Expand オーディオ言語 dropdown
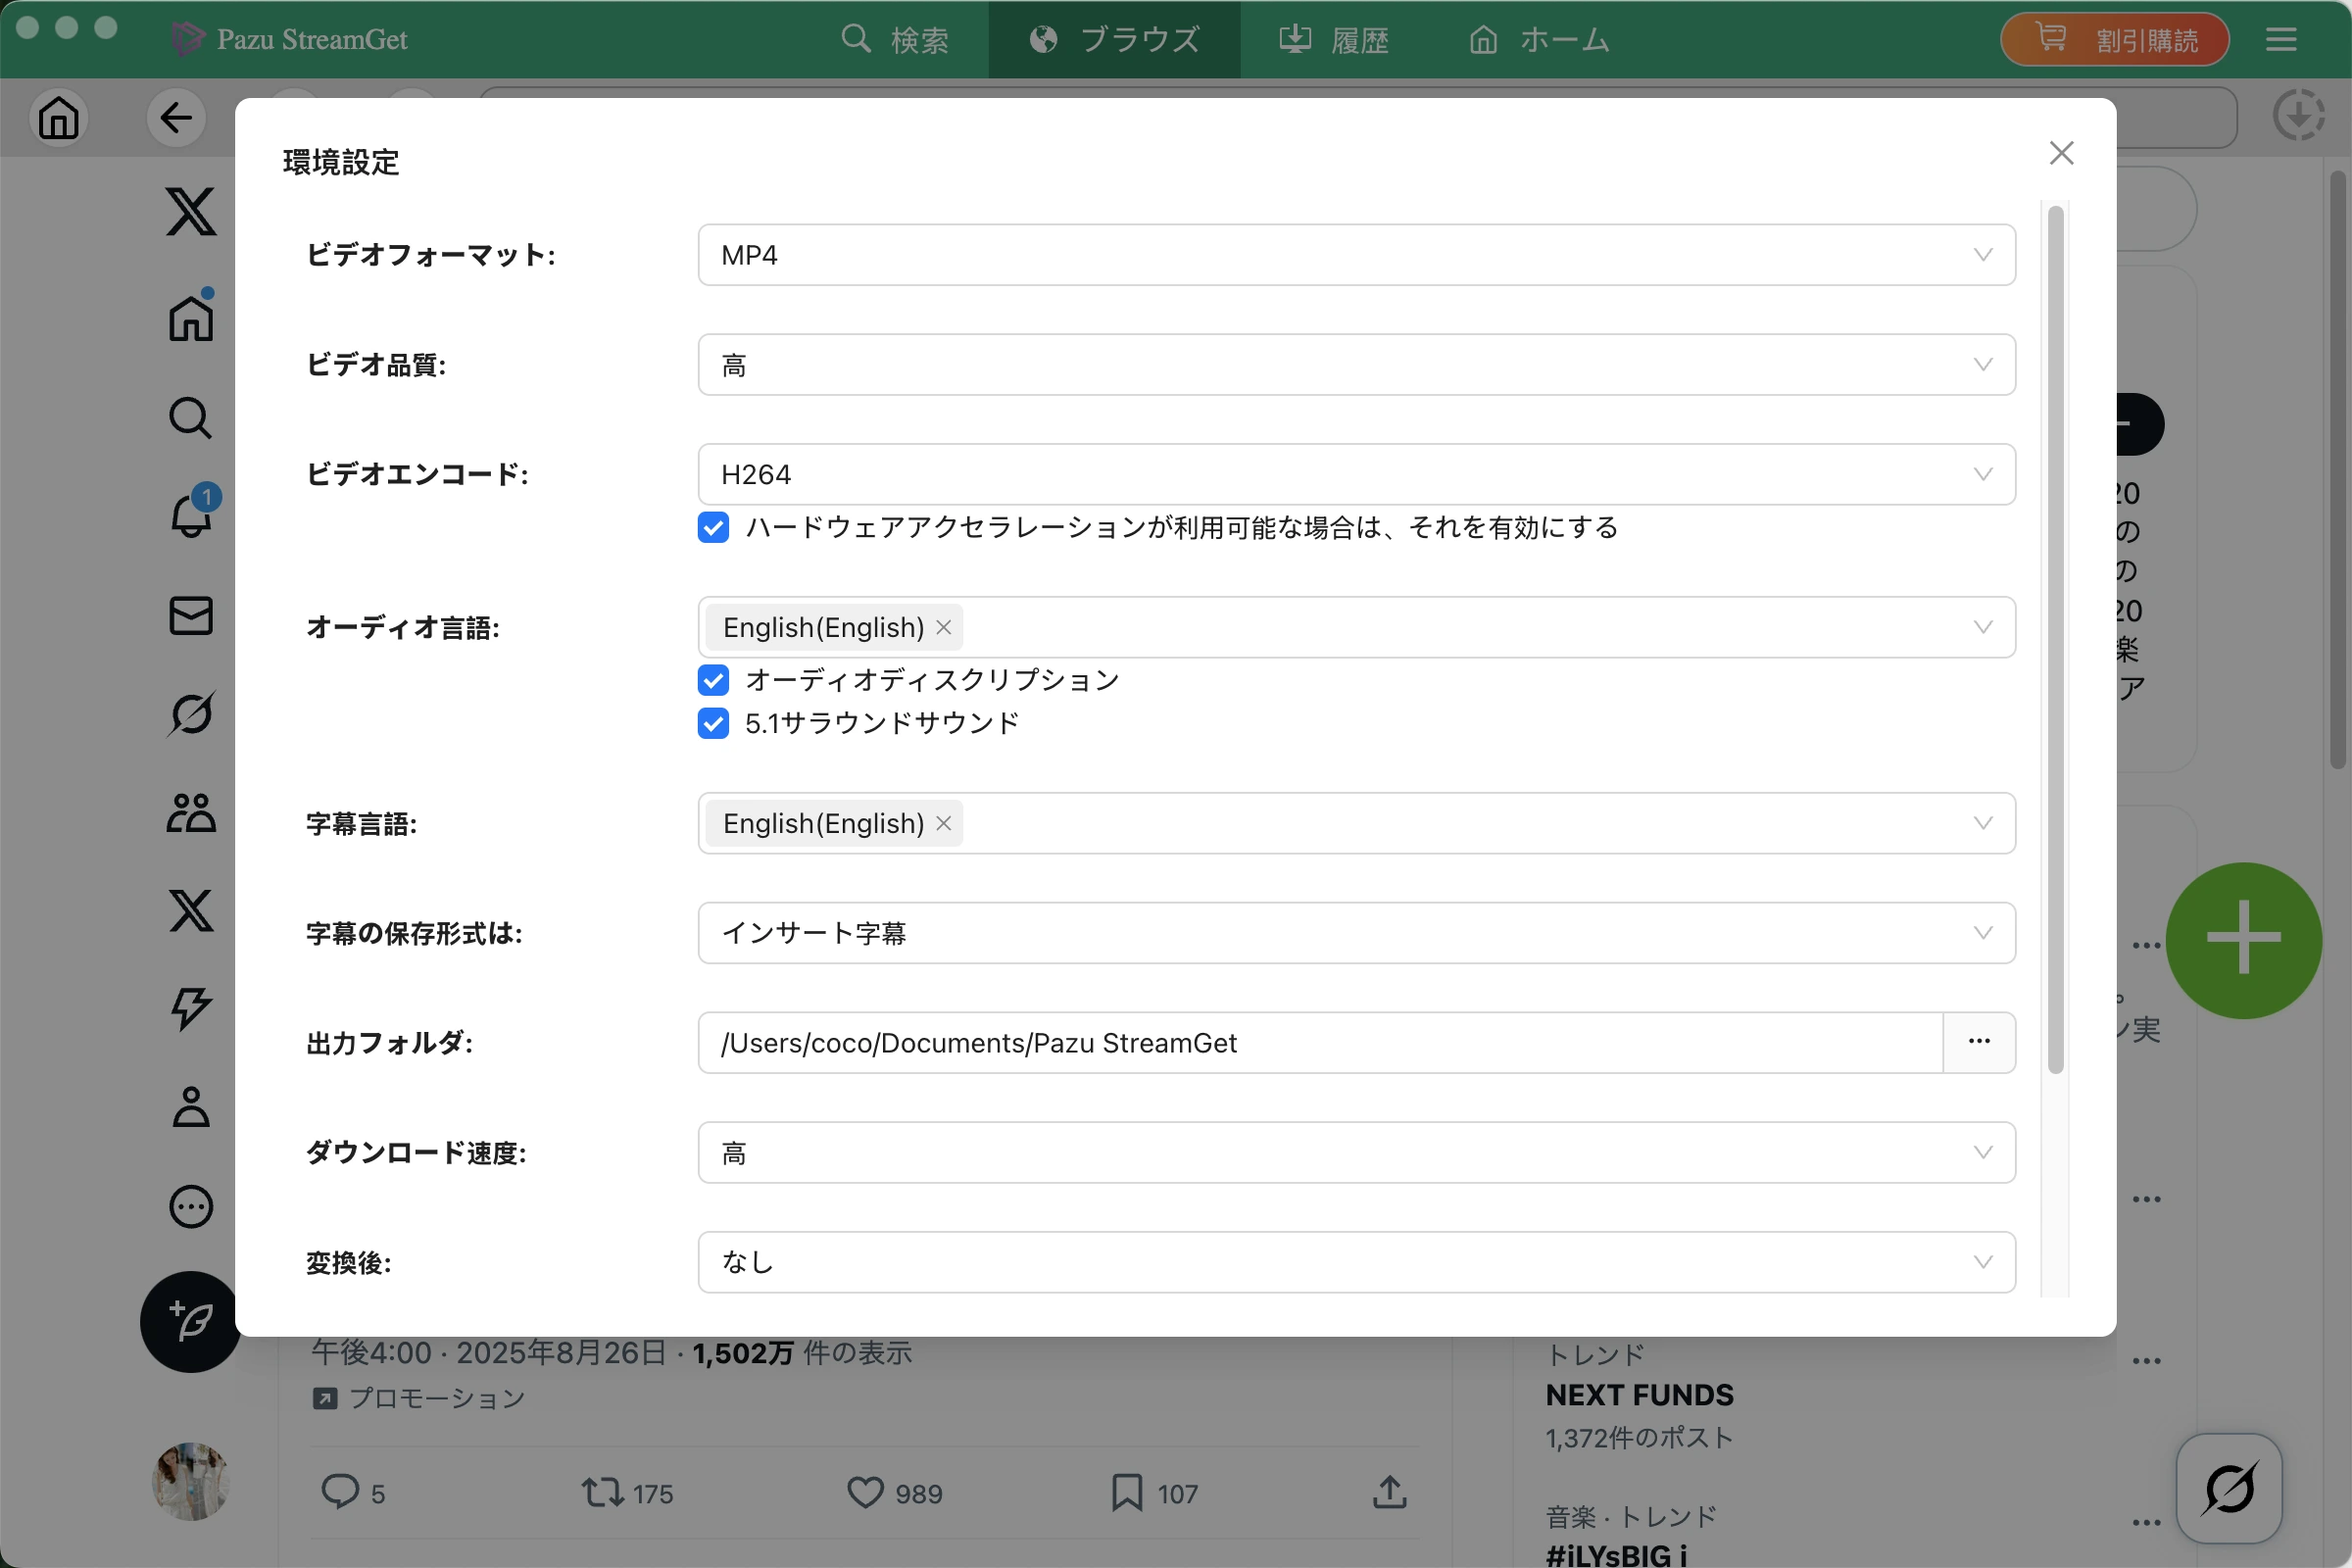 point(1356,627)
